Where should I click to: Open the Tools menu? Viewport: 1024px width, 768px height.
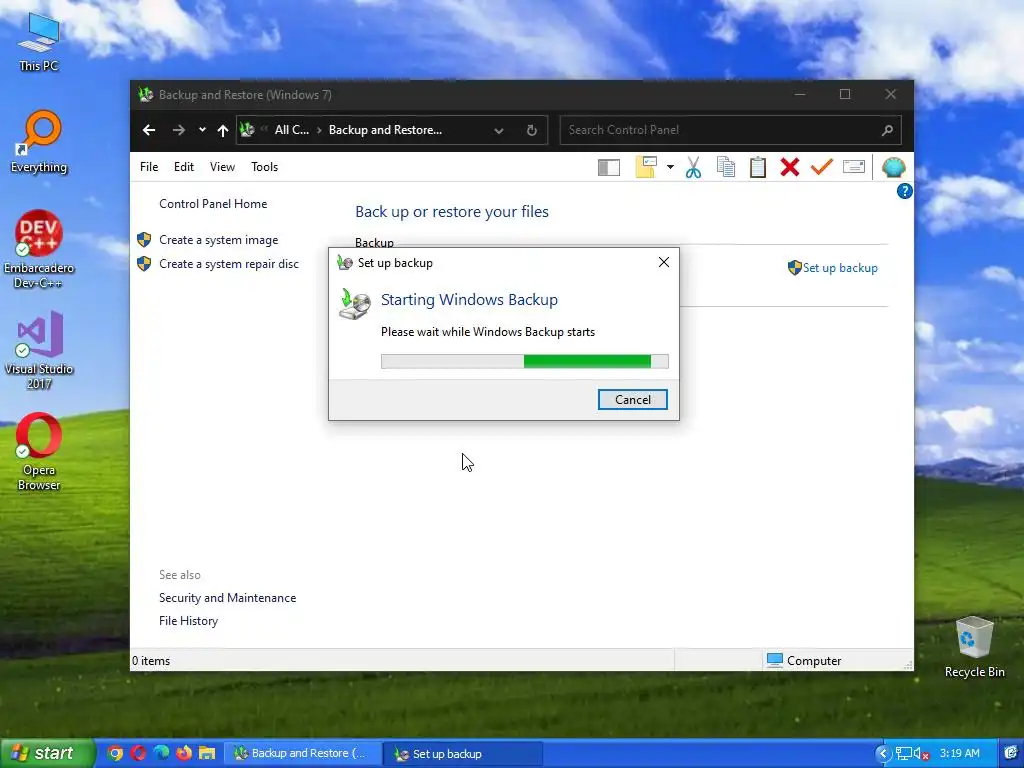coord(264,167)
